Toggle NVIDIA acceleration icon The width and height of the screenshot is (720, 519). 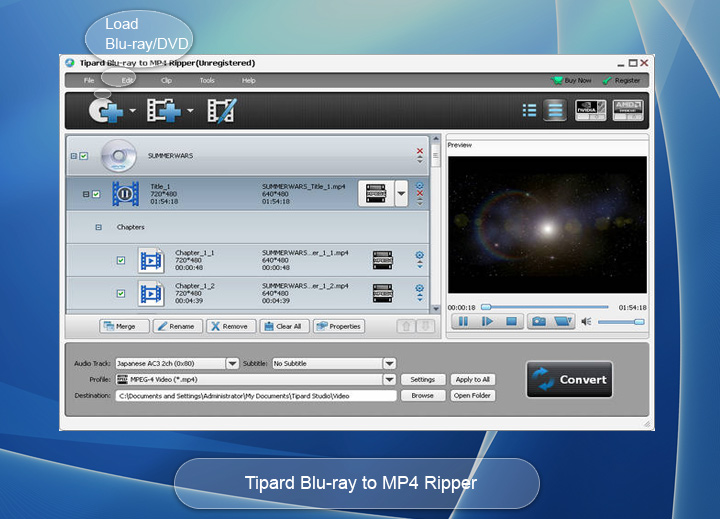[x=591, y=111]
